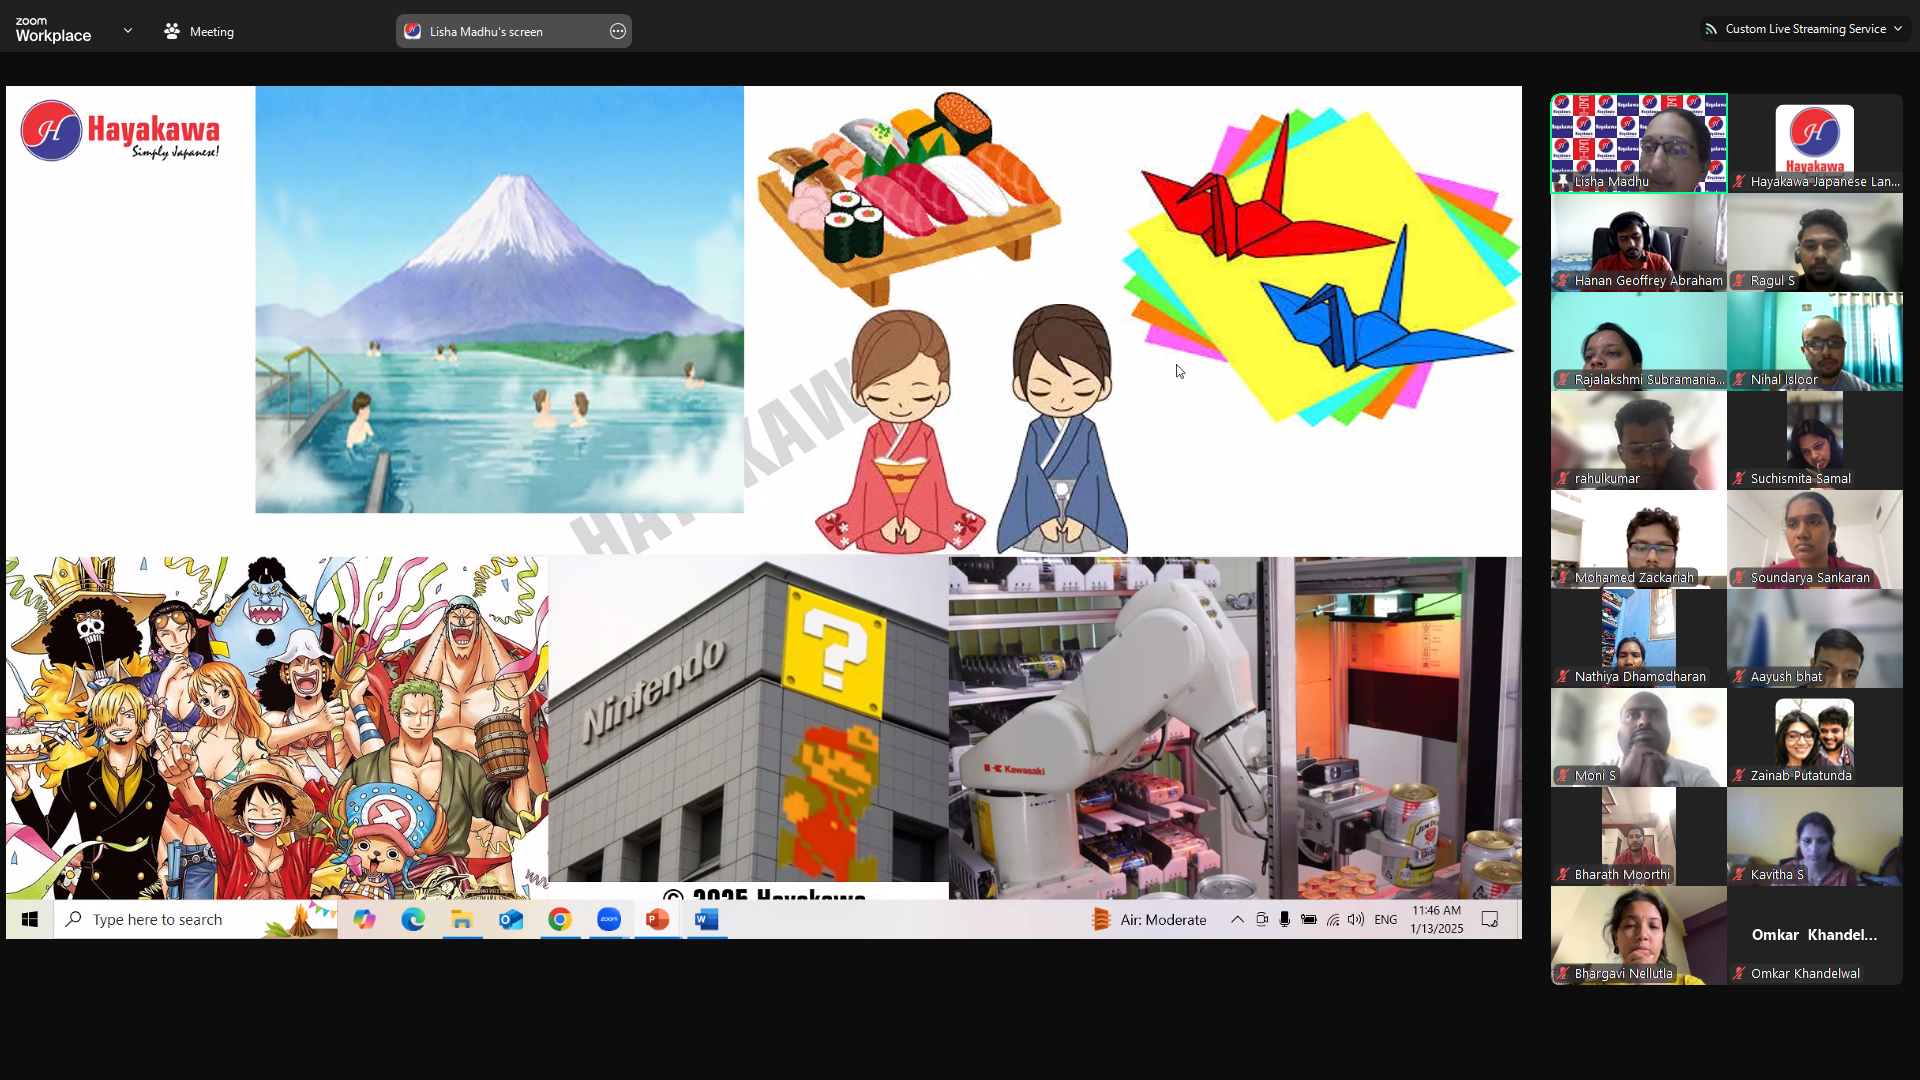1920x1080 pixels.
Task: Open Google Chrome in the shared taskbar
Action: (560, 919)
